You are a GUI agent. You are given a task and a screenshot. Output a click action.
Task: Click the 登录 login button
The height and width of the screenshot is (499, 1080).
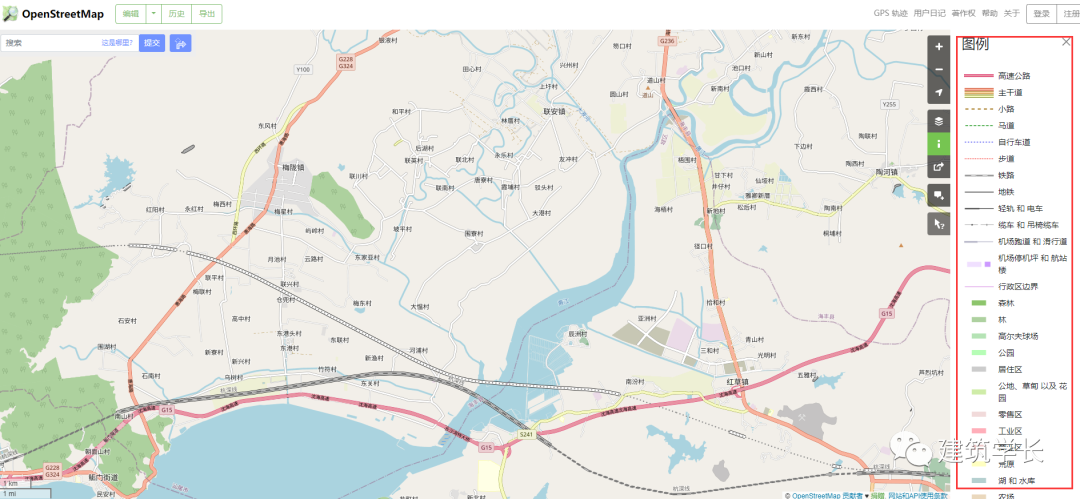(x=1041, y=14)
